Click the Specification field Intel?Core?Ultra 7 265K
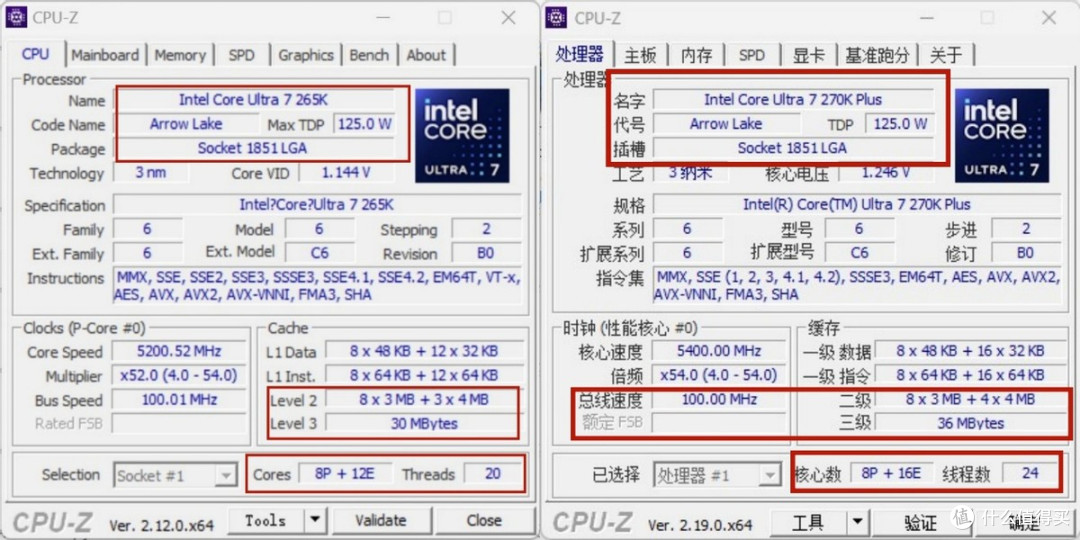The image size is (1080, 540). click(x=317, y=205)
